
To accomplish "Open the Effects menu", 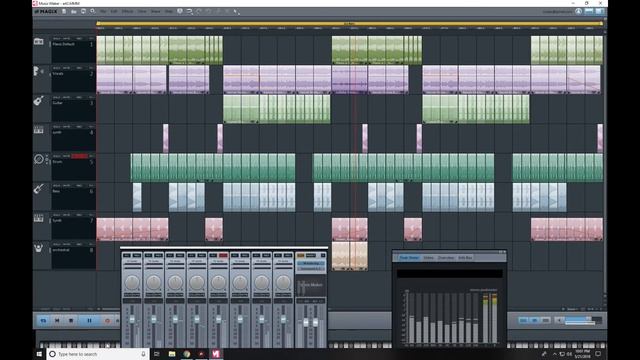I will (x=127, y=11).
